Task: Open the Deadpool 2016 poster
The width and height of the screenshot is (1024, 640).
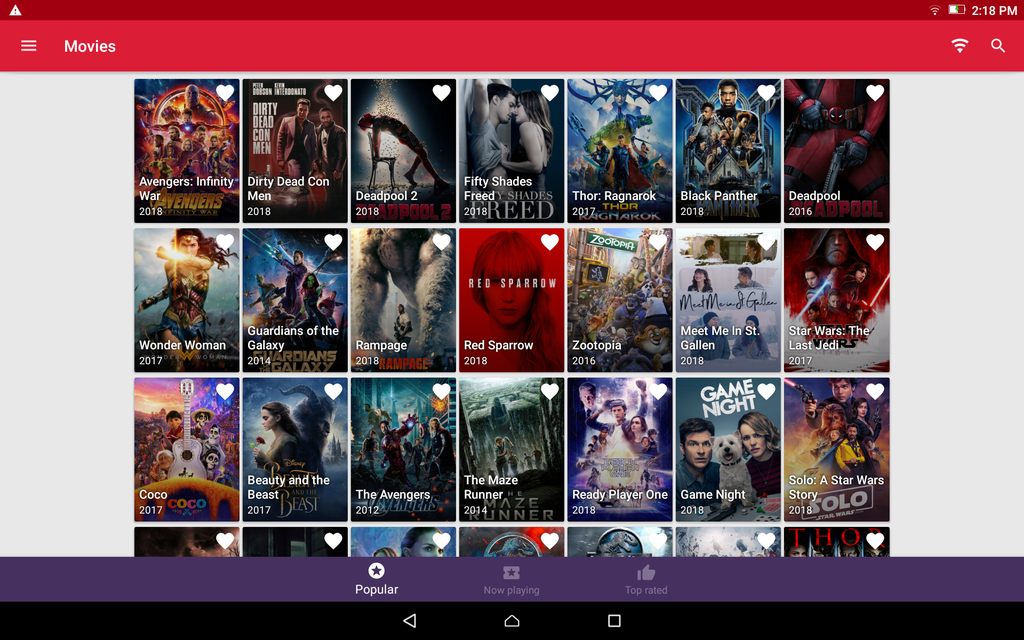Action: point(837,151)
